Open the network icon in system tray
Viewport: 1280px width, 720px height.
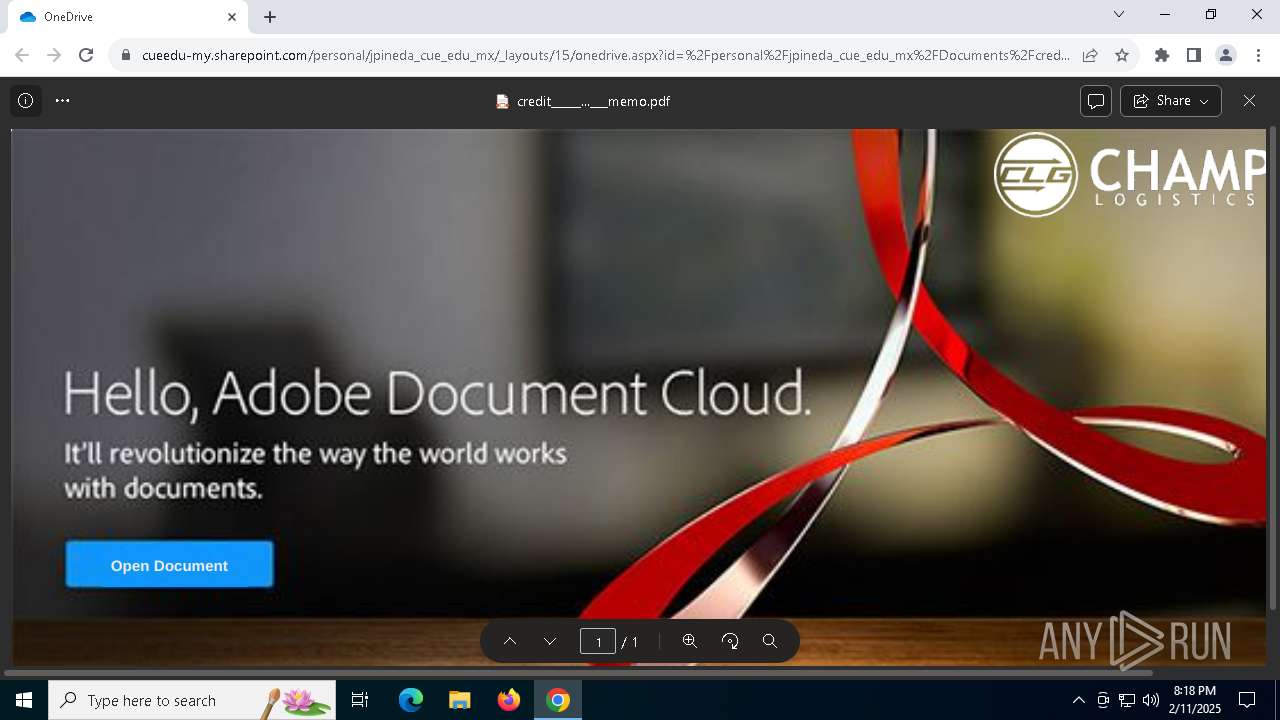pyautogui.click(x=1127, y=700)
